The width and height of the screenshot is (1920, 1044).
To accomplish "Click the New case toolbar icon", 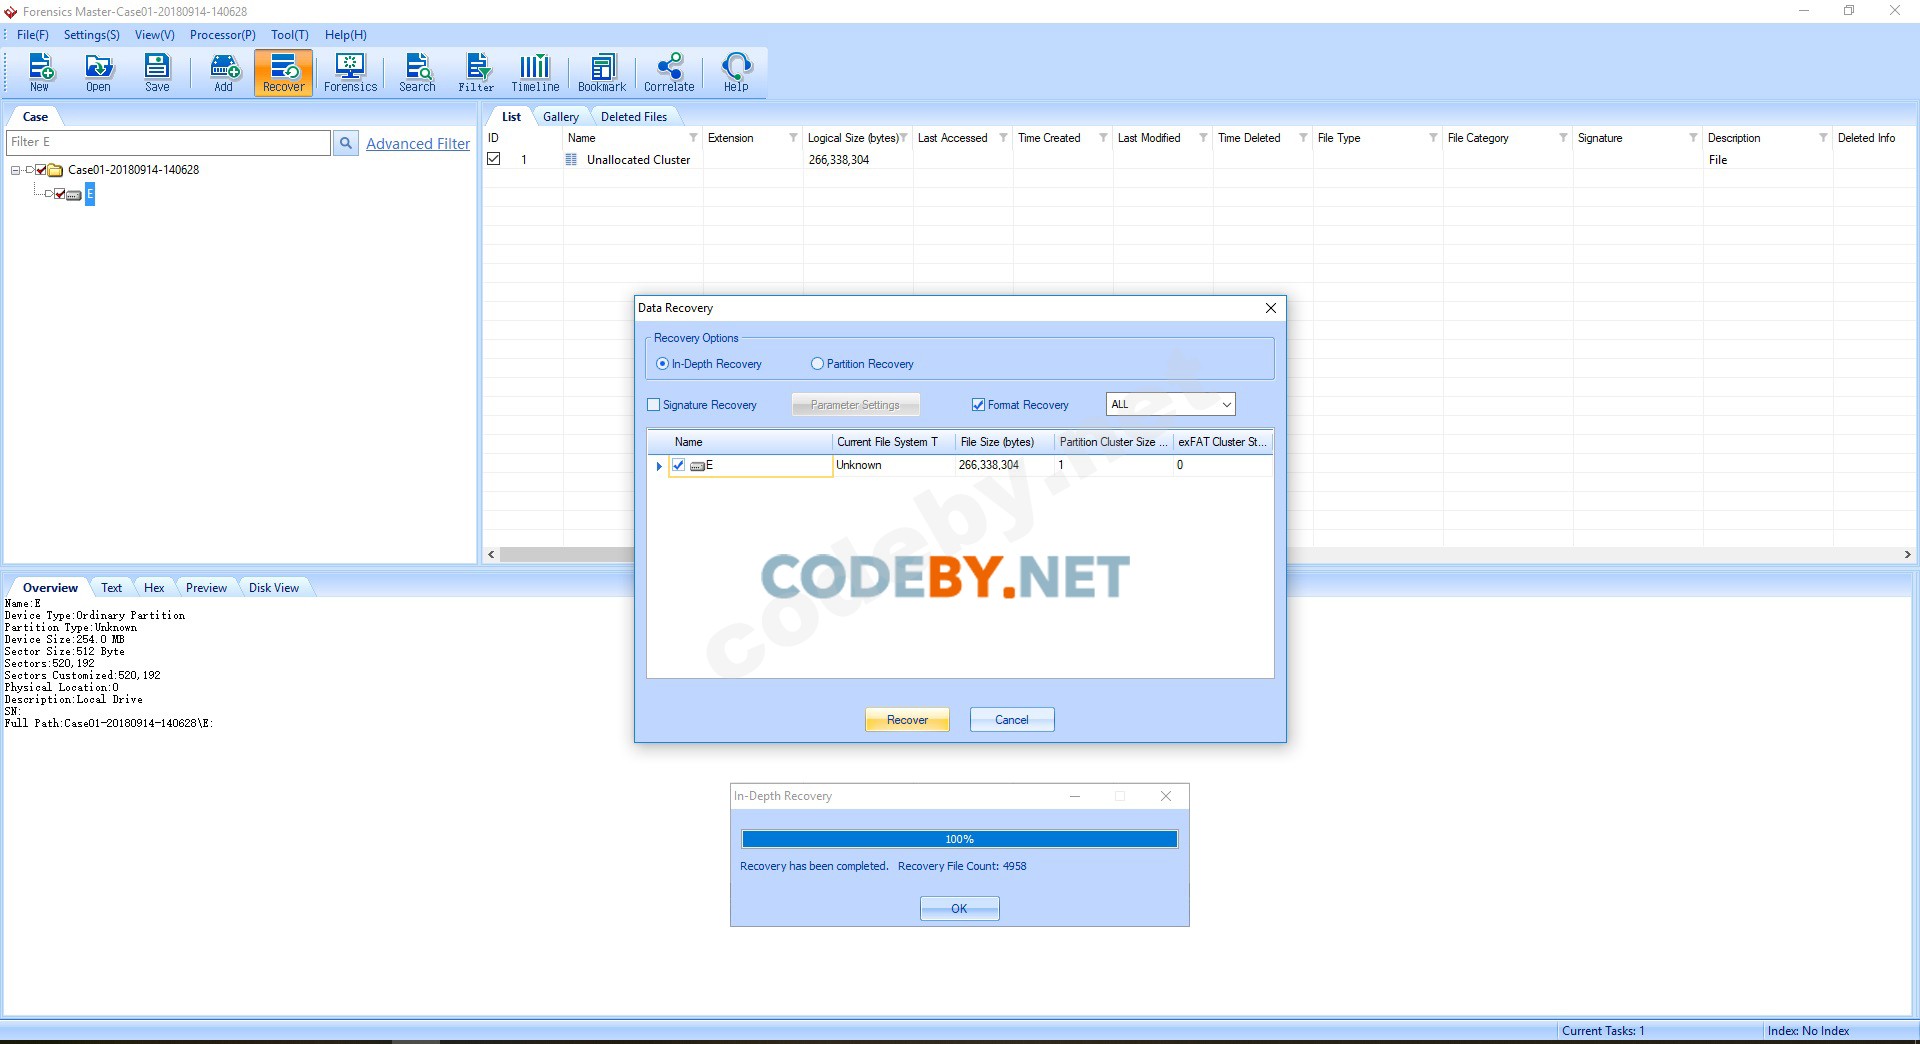I will [39, 73].
